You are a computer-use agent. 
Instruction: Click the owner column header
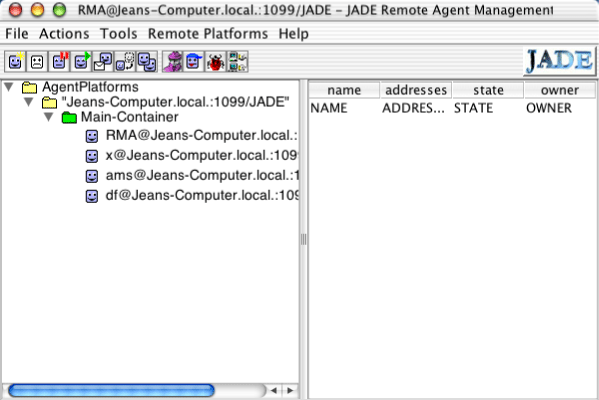tap(560, 90)
